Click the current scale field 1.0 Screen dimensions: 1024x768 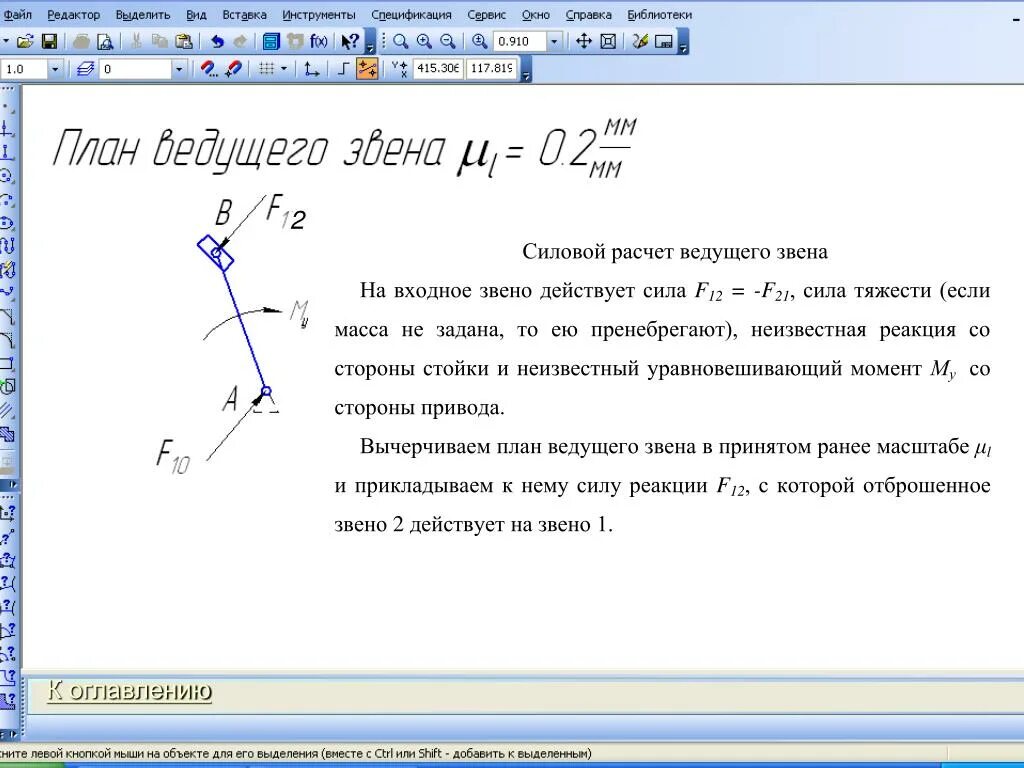tap(24, 69)
